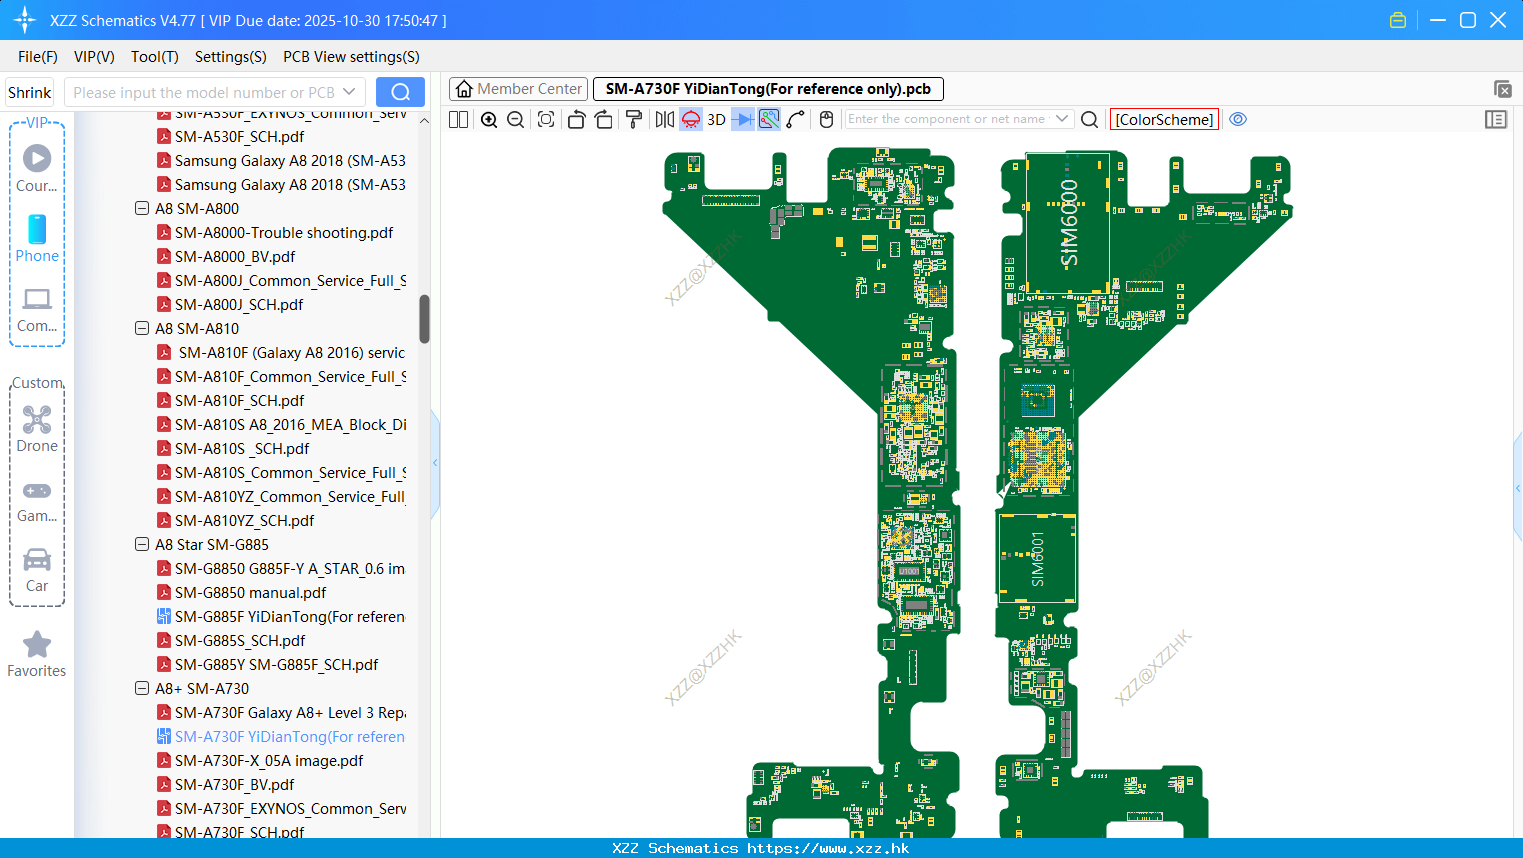The width and height of the screenshot is (1523, 858).
Task: Open SM-A730F Galaxy A8+ Level 3 Repair file
Action: (290, 713)
